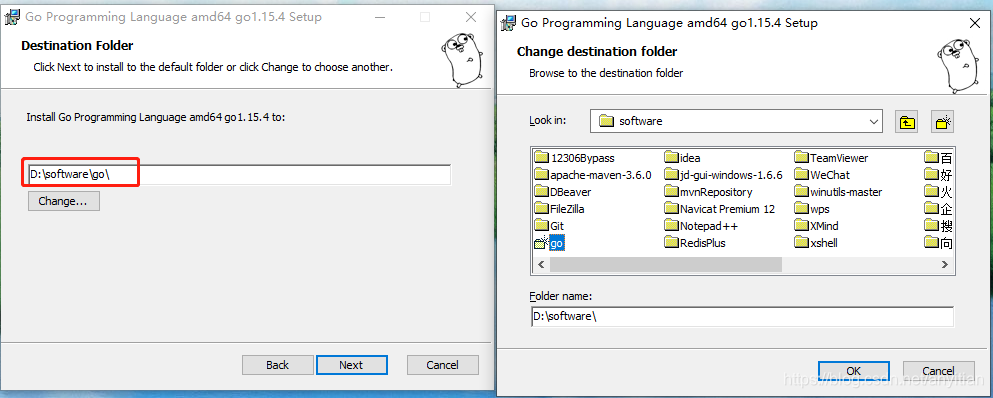The width and height of the screenshot is (993, 398).
Task: Select the Notepad++ folder
Action: [702, 226]
